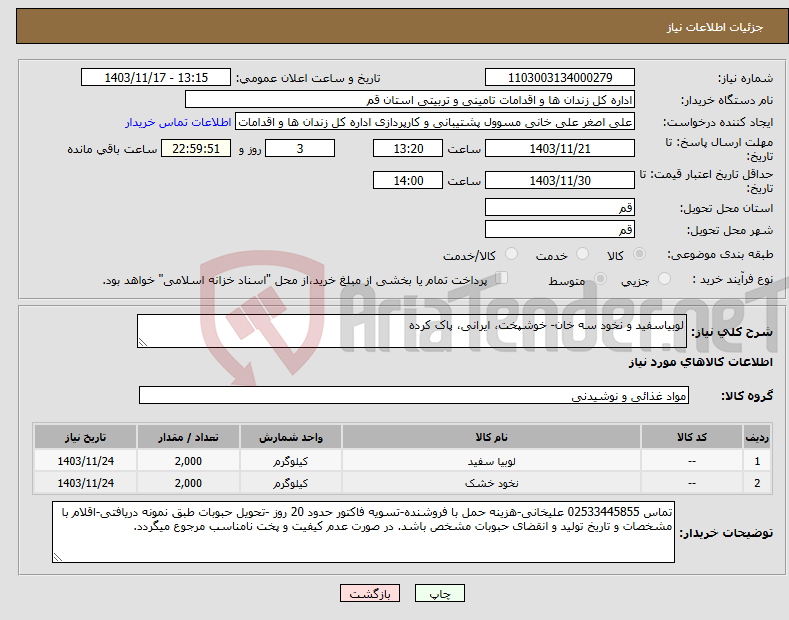Click the general need description text area

(x=412, y=331)
